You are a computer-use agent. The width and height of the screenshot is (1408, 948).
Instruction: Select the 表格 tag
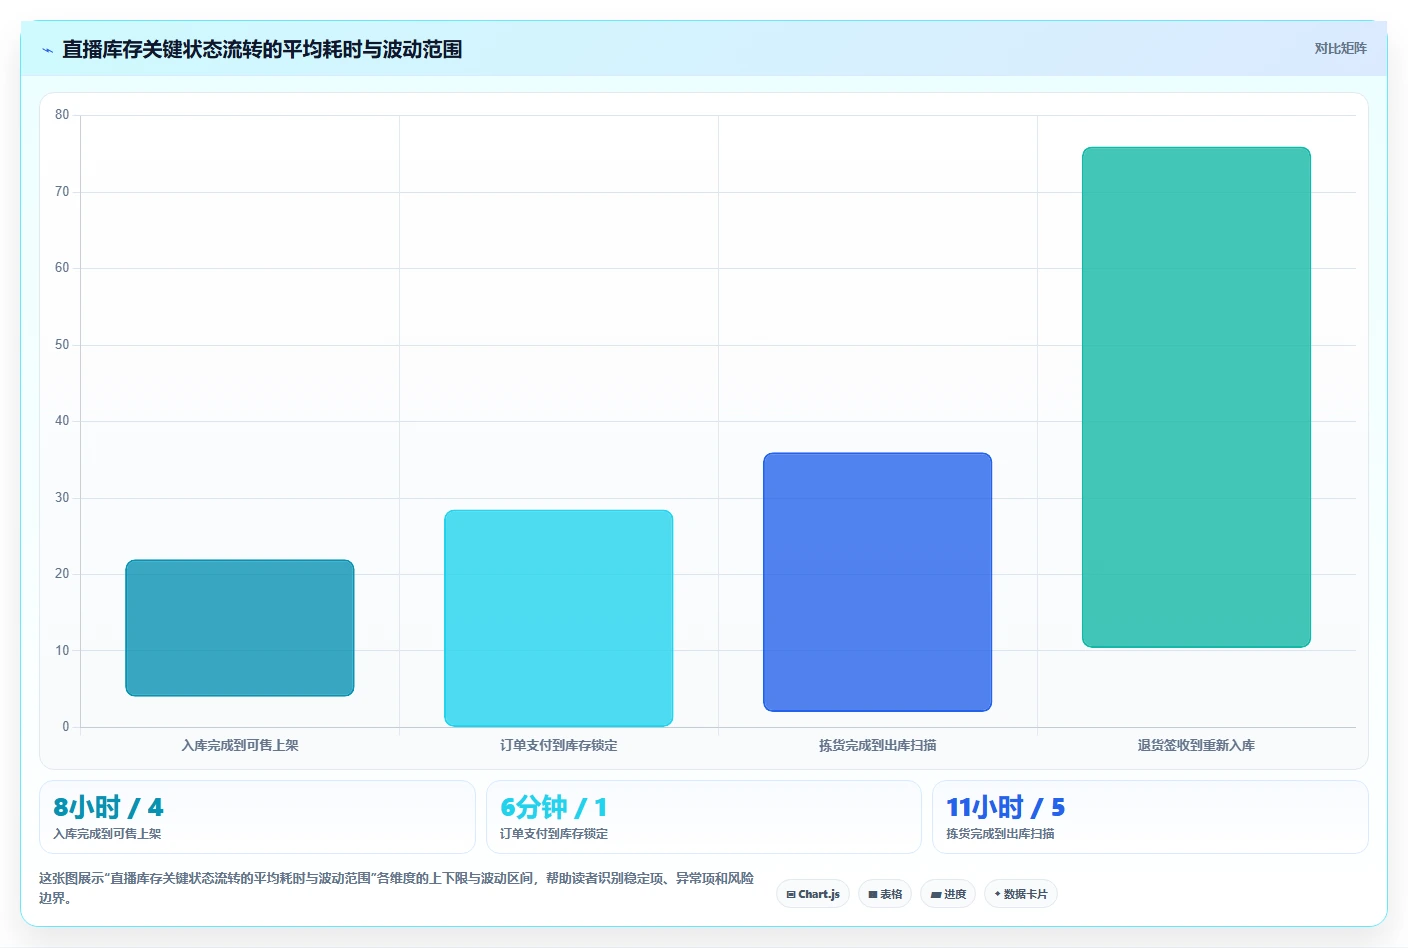coord(885,894)
